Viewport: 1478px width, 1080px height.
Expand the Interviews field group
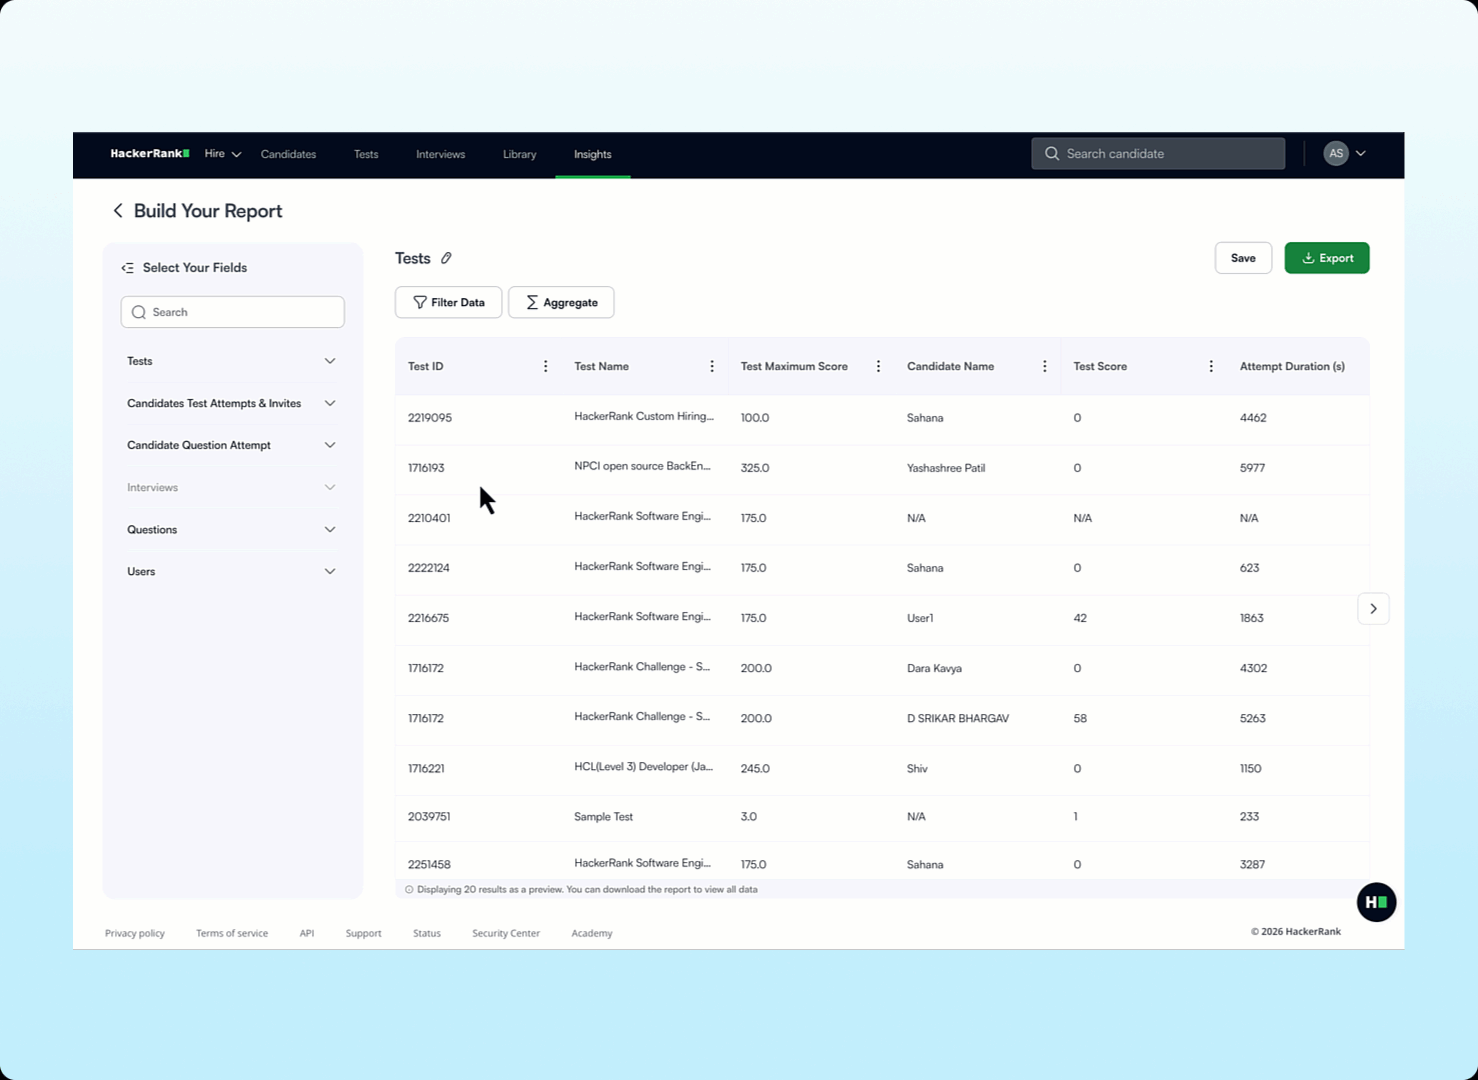coord(232,487)
